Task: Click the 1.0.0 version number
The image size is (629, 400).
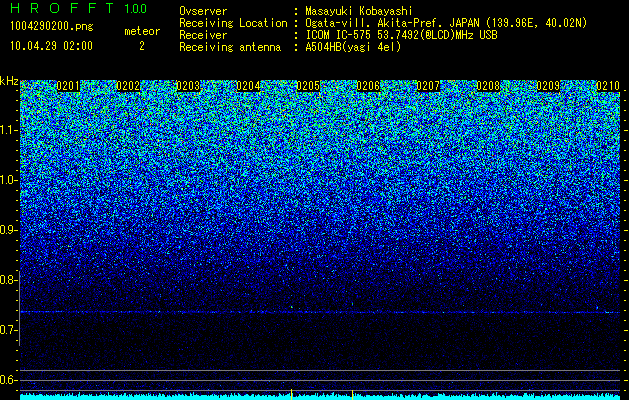Action: 136,8
